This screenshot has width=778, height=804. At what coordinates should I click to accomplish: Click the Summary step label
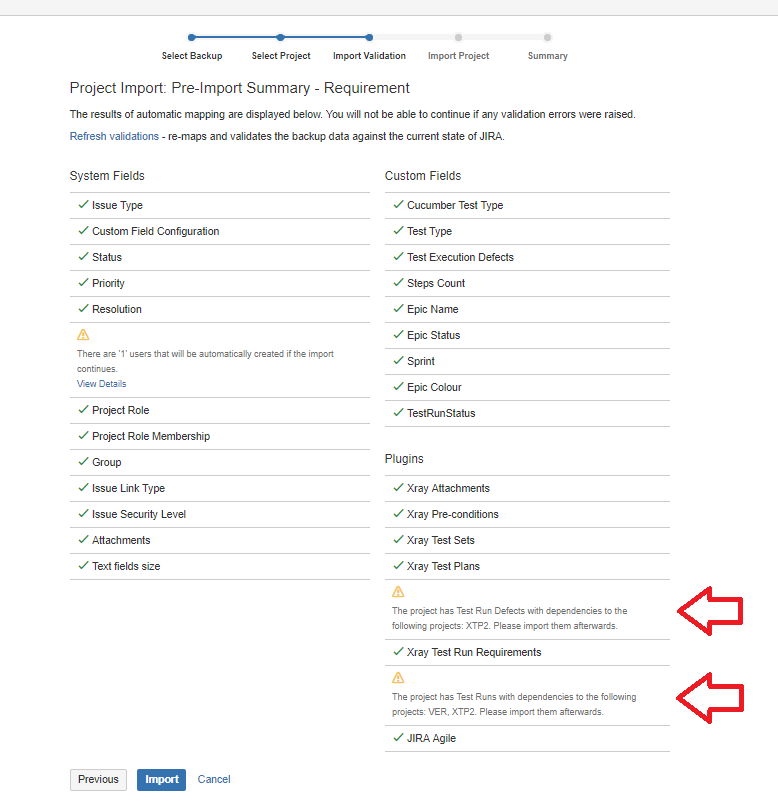coord(548,55)
